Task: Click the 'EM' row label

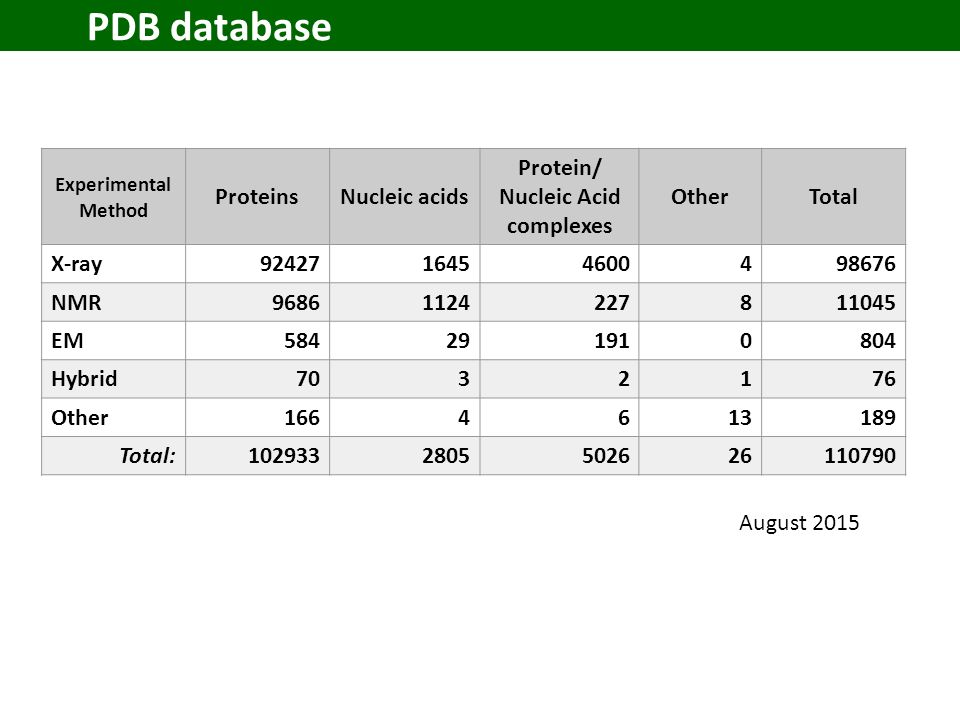Action: click(67, 340)
